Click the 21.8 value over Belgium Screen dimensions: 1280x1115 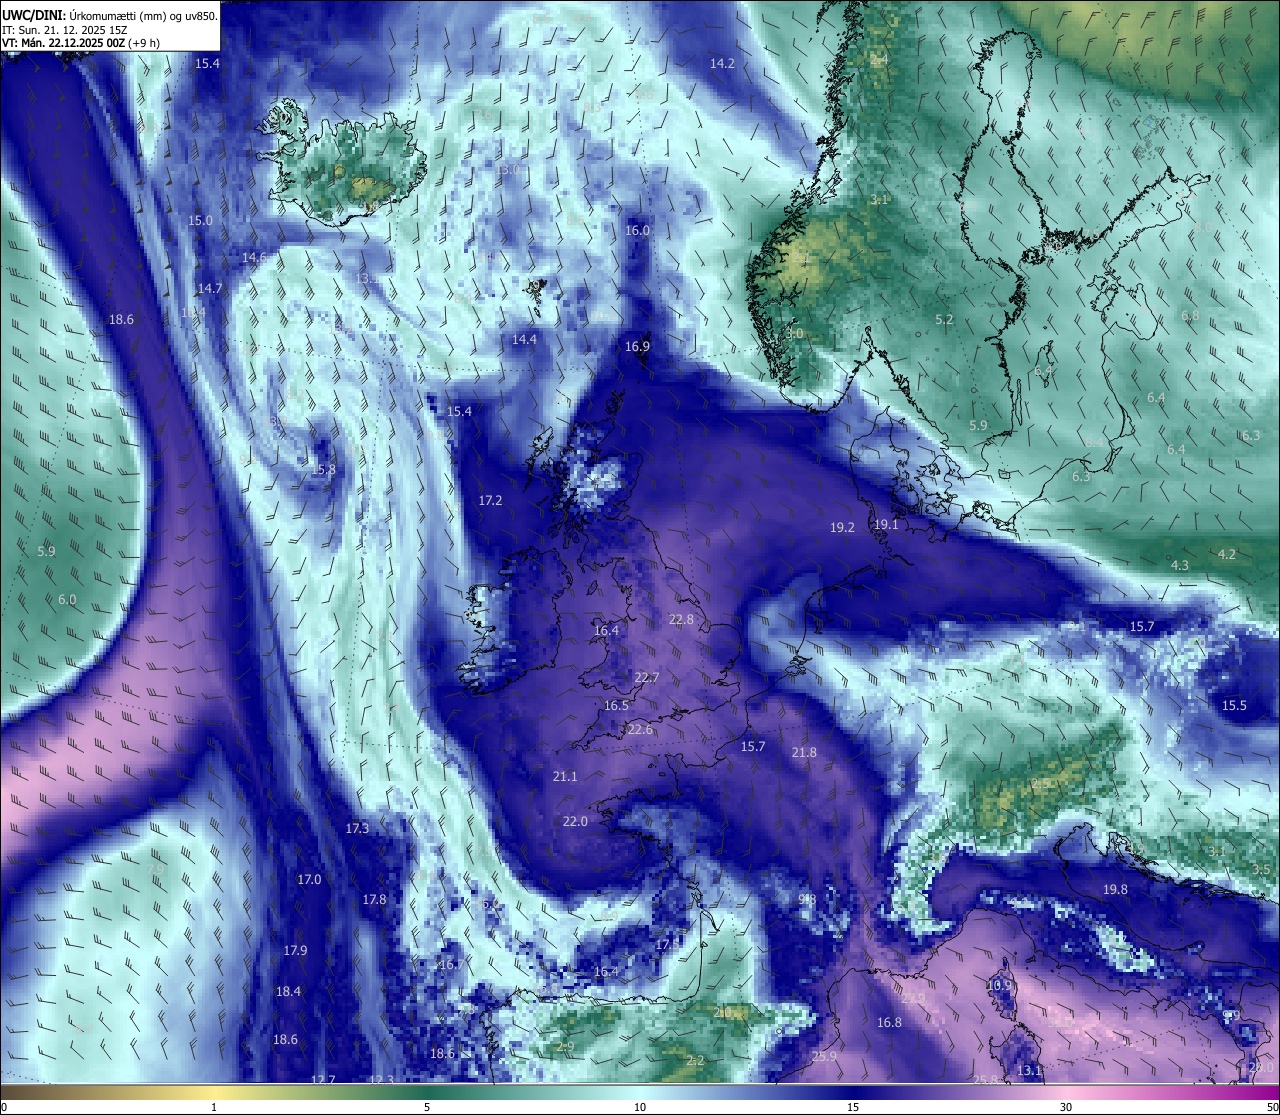[804, 752]
